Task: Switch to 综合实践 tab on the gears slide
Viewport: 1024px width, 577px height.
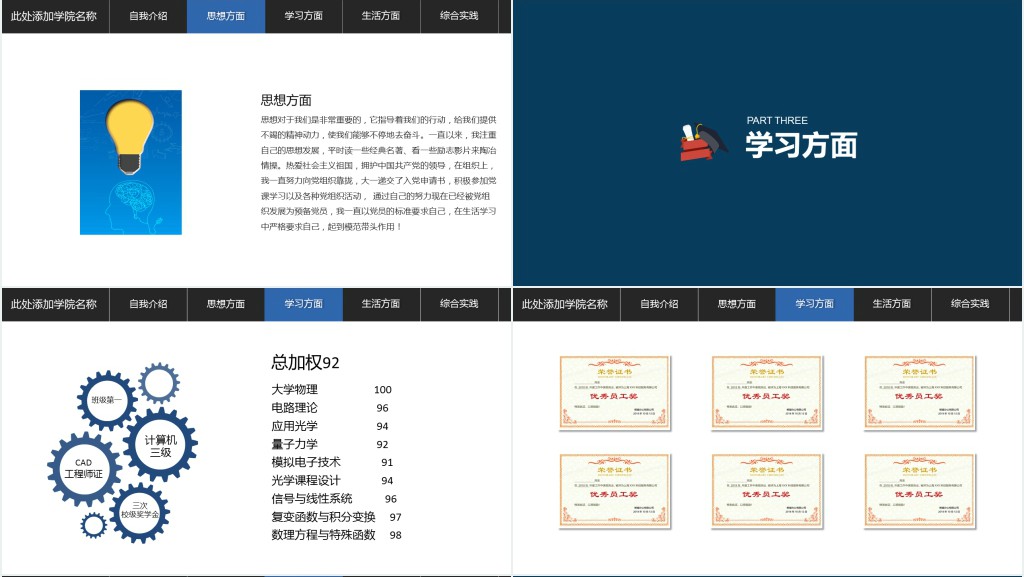Action: [459, 304]
